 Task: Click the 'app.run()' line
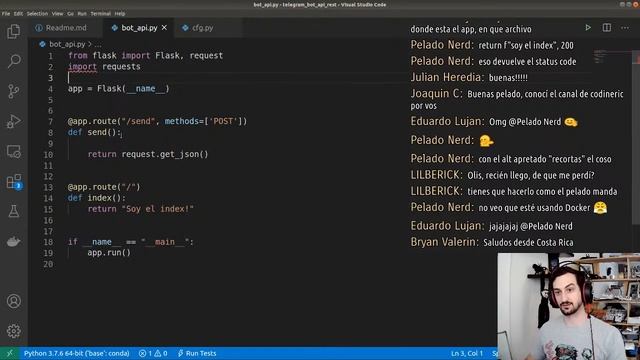tap(109, 253)
